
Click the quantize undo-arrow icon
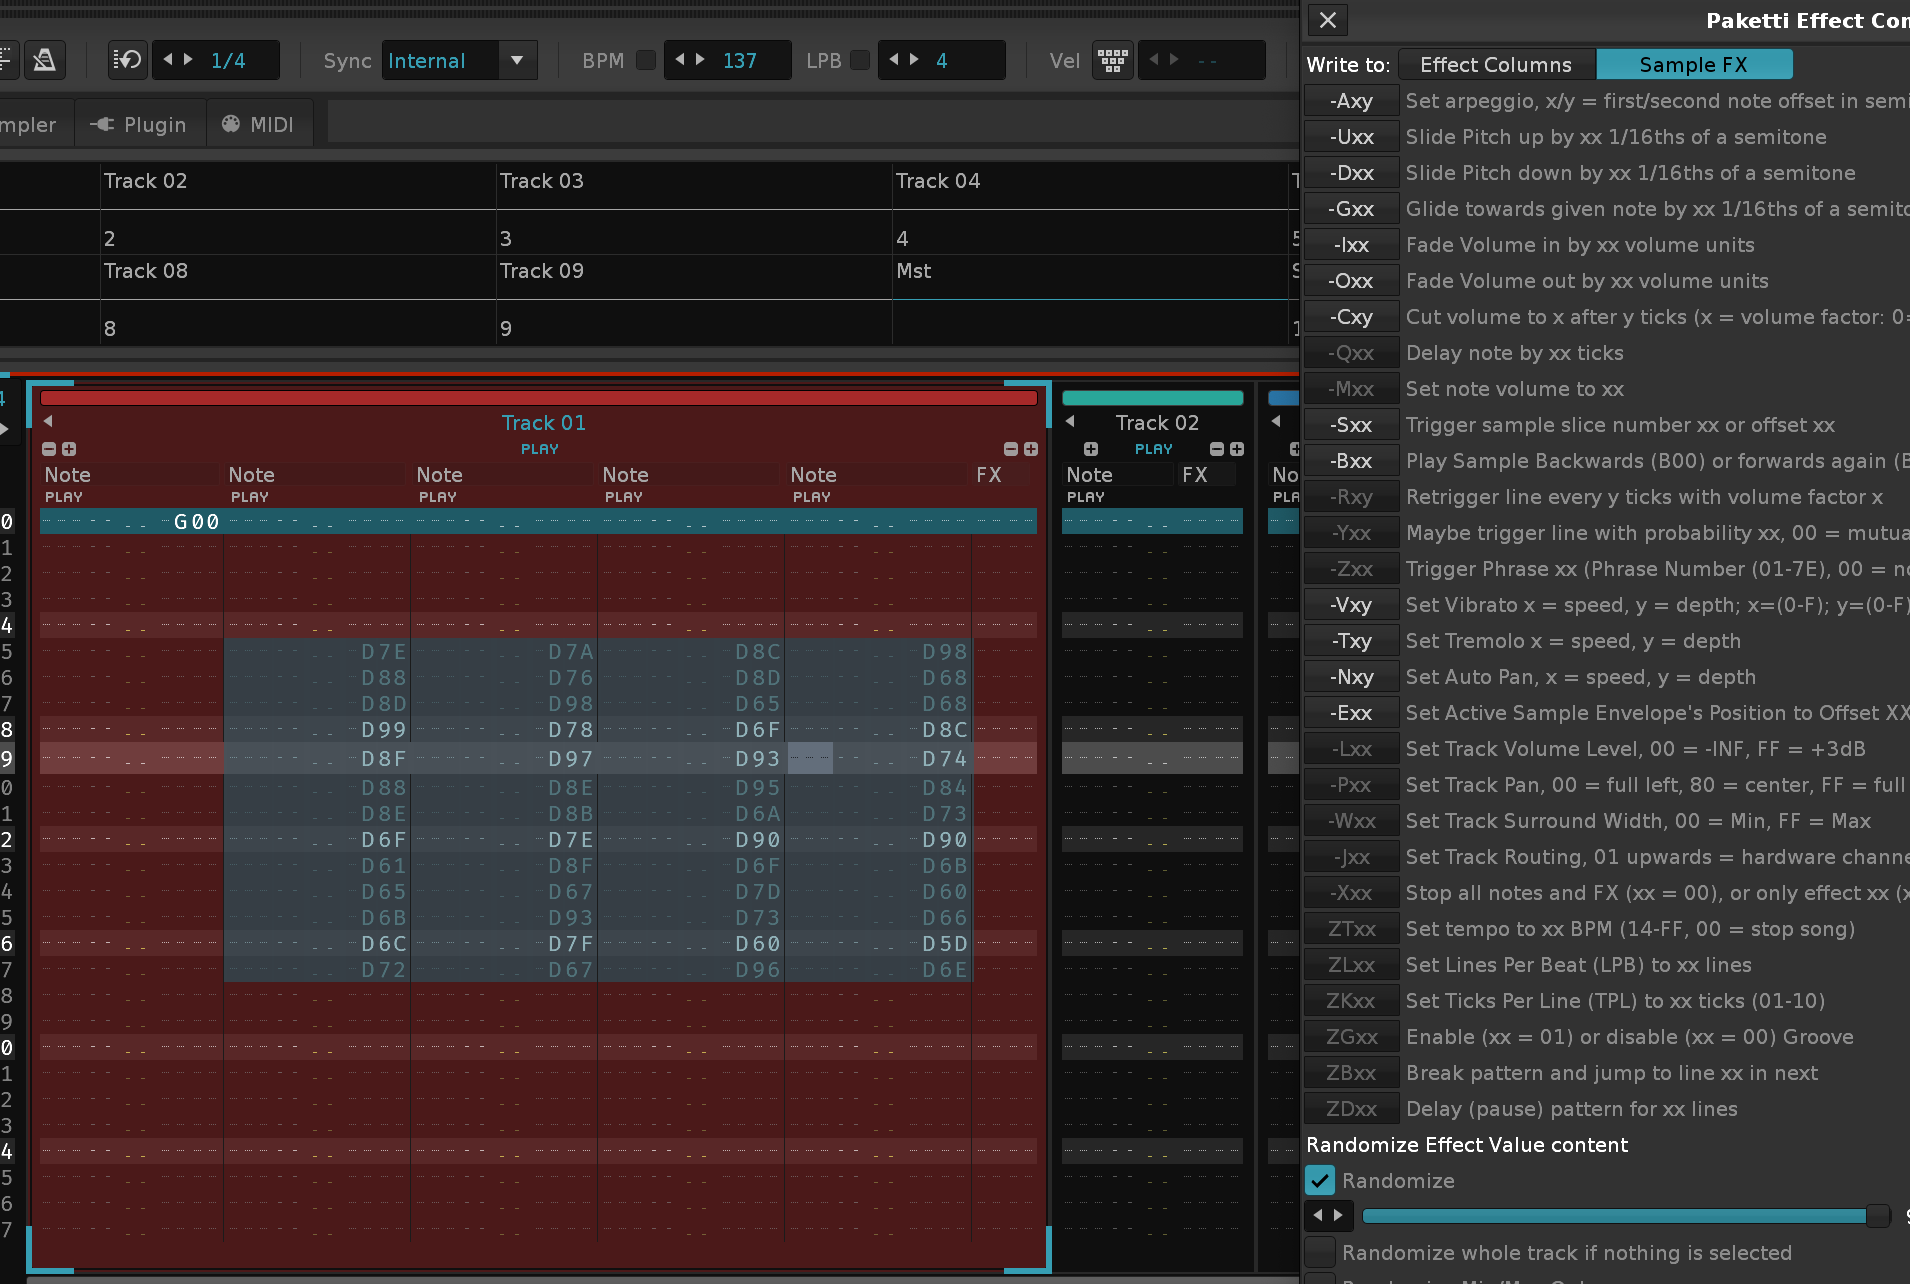pos(128,61)
